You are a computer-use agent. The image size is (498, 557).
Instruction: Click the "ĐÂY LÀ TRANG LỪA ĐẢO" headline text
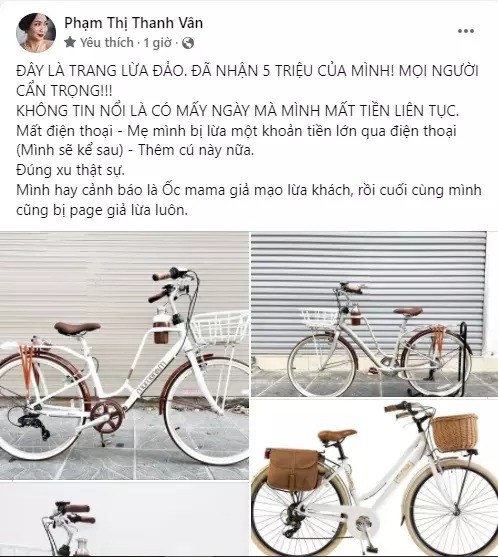pyautogui.click(x=101, y=71)
